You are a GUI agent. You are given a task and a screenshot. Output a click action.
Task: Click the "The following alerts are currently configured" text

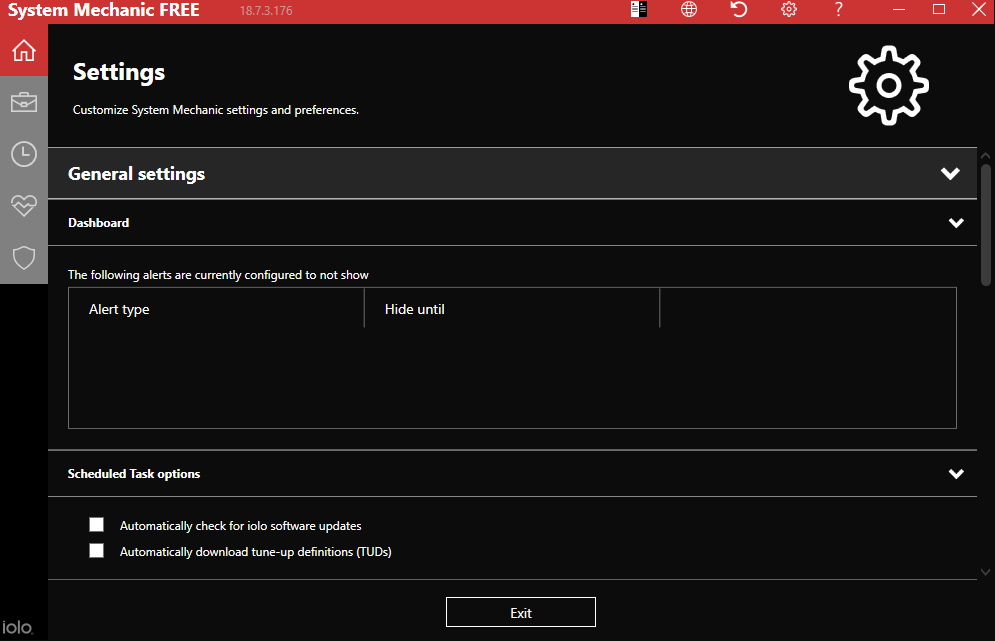[218, 275]
